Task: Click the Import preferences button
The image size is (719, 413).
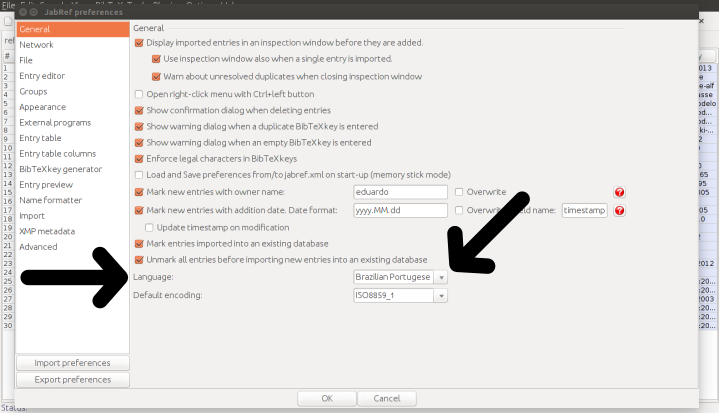Action: (73, 363)
